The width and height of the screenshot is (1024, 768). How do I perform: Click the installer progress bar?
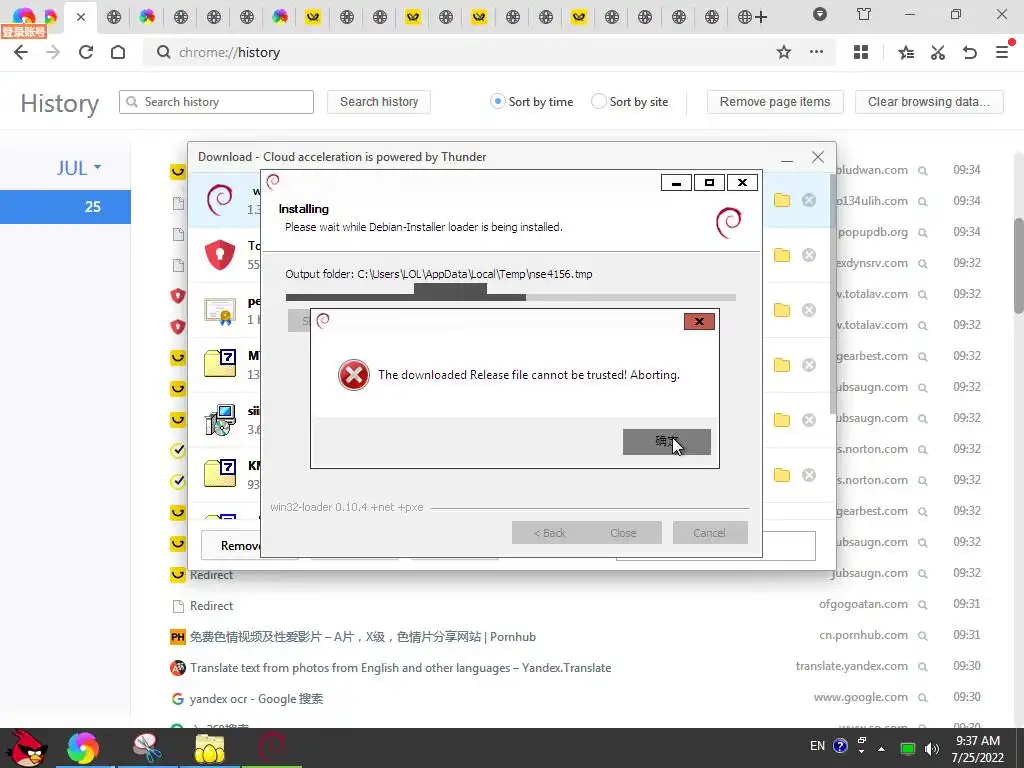(x=511, y=297)
